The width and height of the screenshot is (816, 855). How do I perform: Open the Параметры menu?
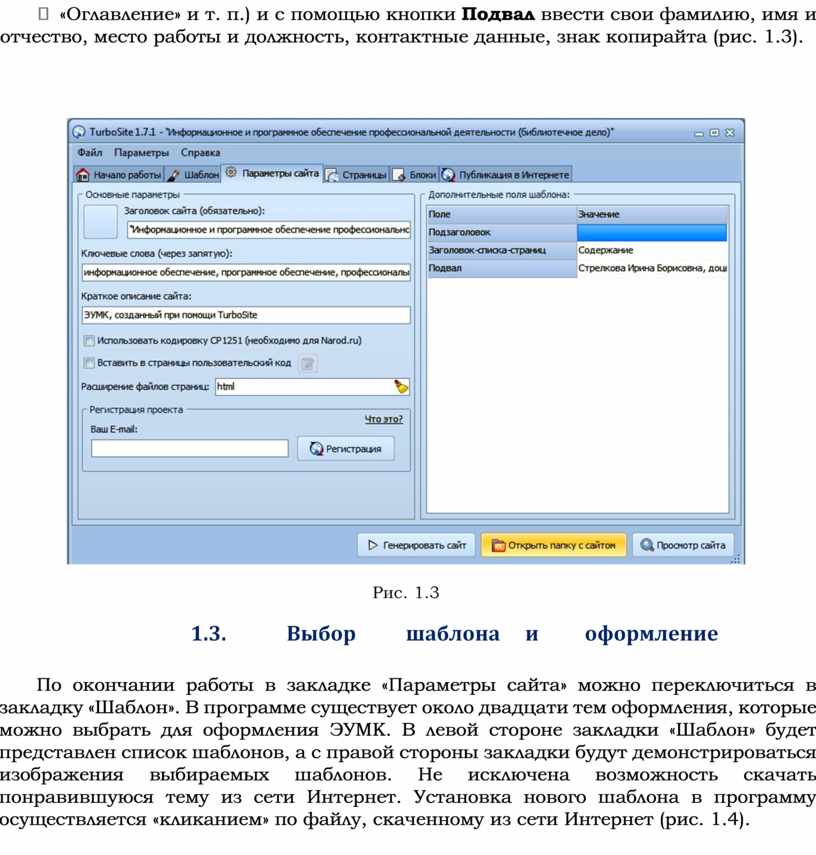pyautogui.click(x=141, y=153)
